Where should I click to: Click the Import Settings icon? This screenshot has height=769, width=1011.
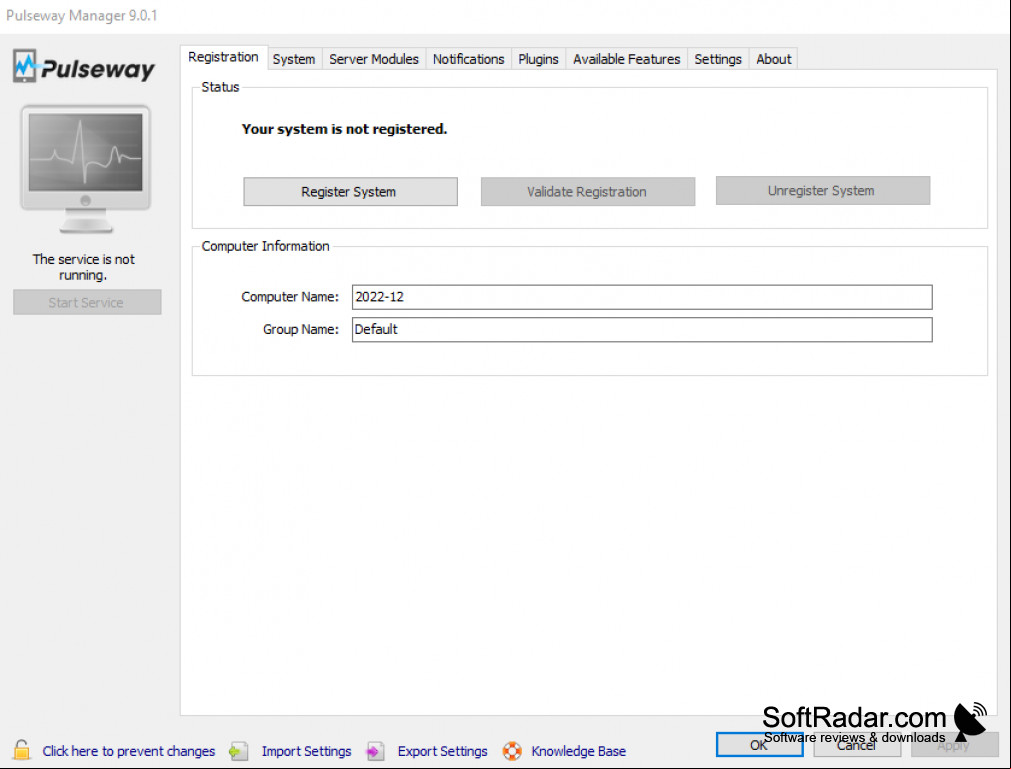tap(239, 751)
